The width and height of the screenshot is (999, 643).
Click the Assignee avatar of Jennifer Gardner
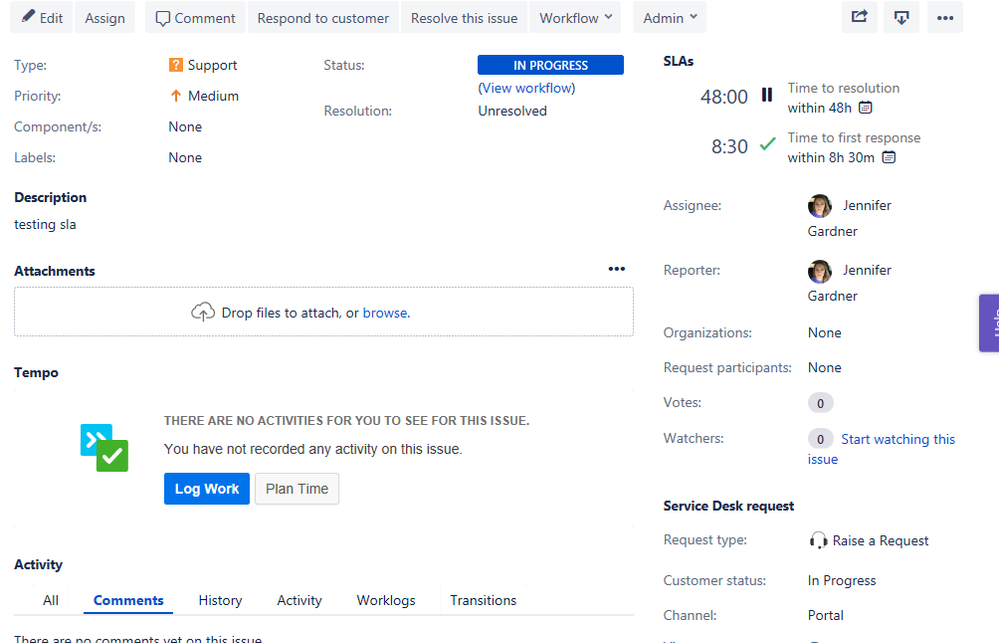click(820, 206)
